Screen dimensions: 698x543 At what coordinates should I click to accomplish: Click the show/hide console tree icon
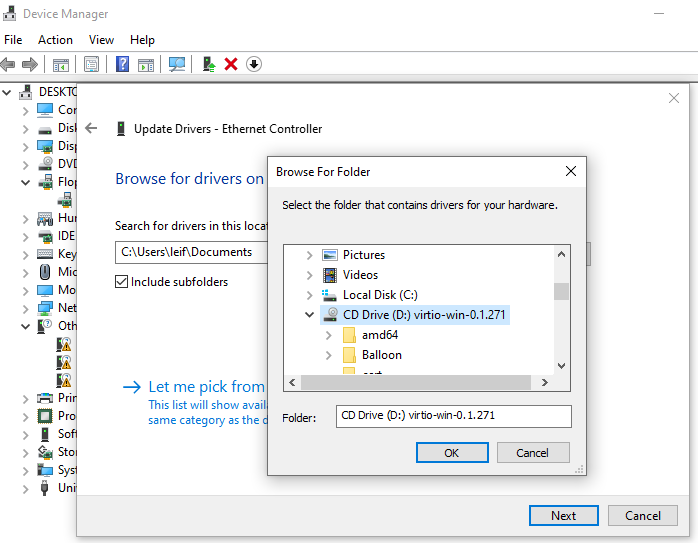60,64
